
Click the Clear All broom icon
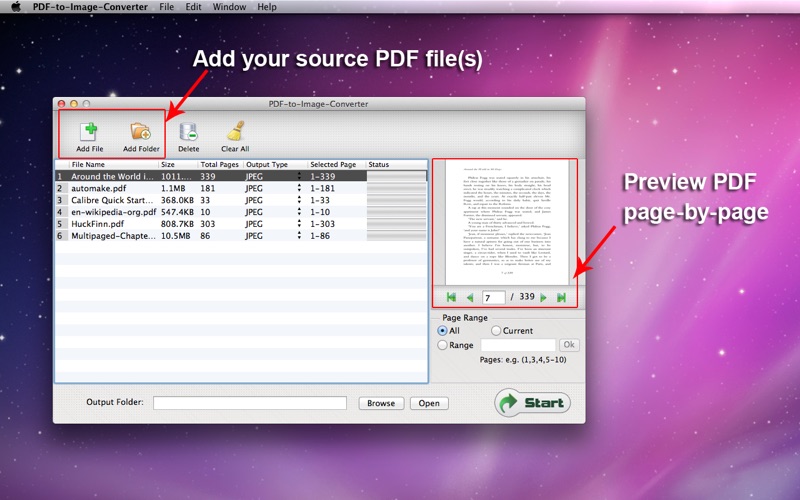coord(235,131)
